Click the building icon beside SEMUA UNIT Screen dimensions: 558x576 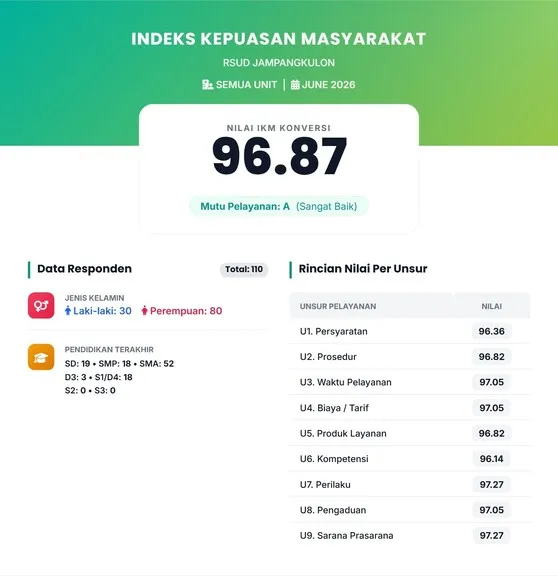tap(207, 85)
